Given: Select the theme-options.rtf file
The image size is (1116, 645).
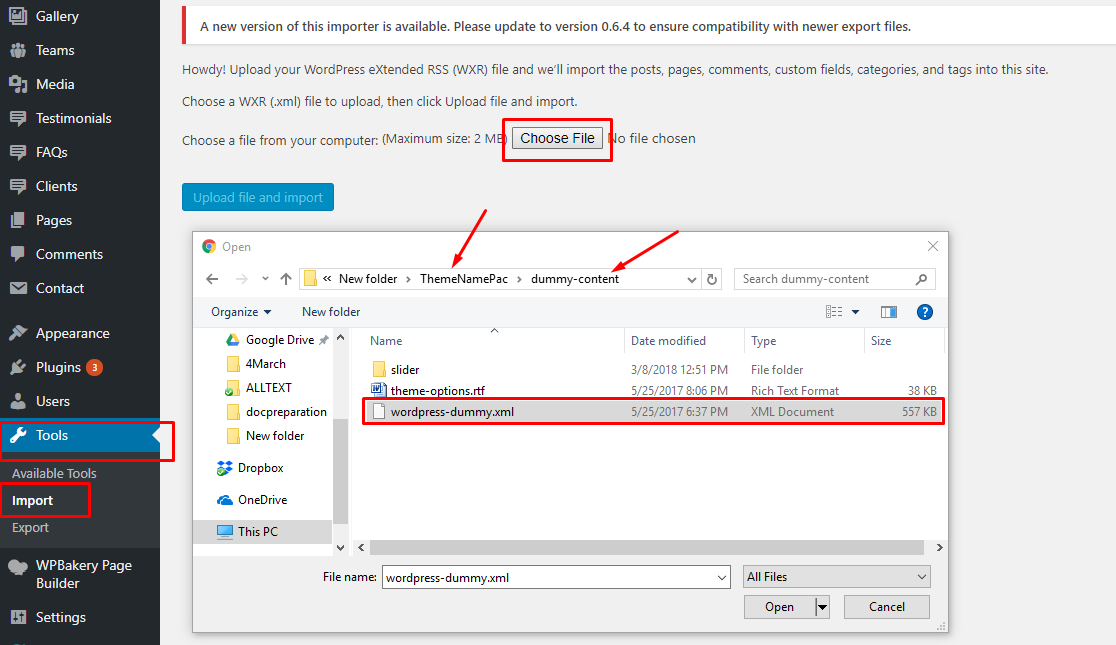Looking at the screenshot, I should 437,391.
